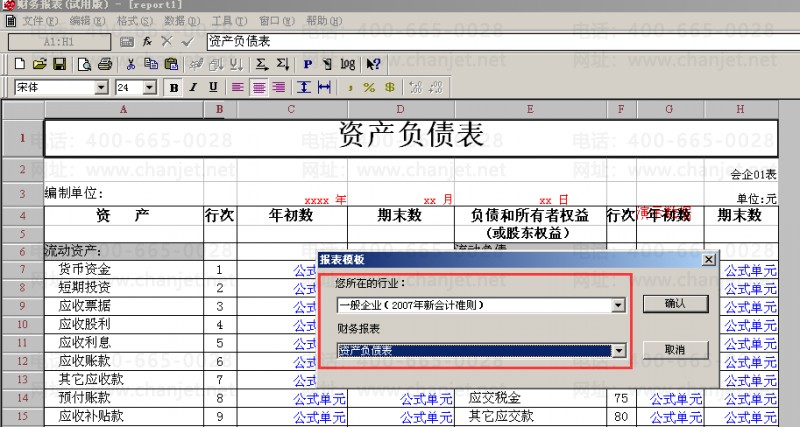Screen dimensions: 800x427
Task: Create a new report with the blank page icon
Action: [19, 64]
